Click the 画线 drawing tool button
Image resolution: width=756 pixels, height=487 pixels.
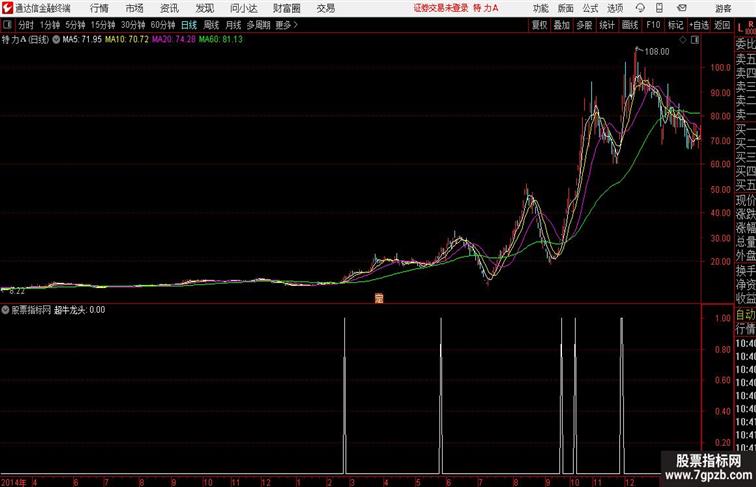(x=630, y=25)
